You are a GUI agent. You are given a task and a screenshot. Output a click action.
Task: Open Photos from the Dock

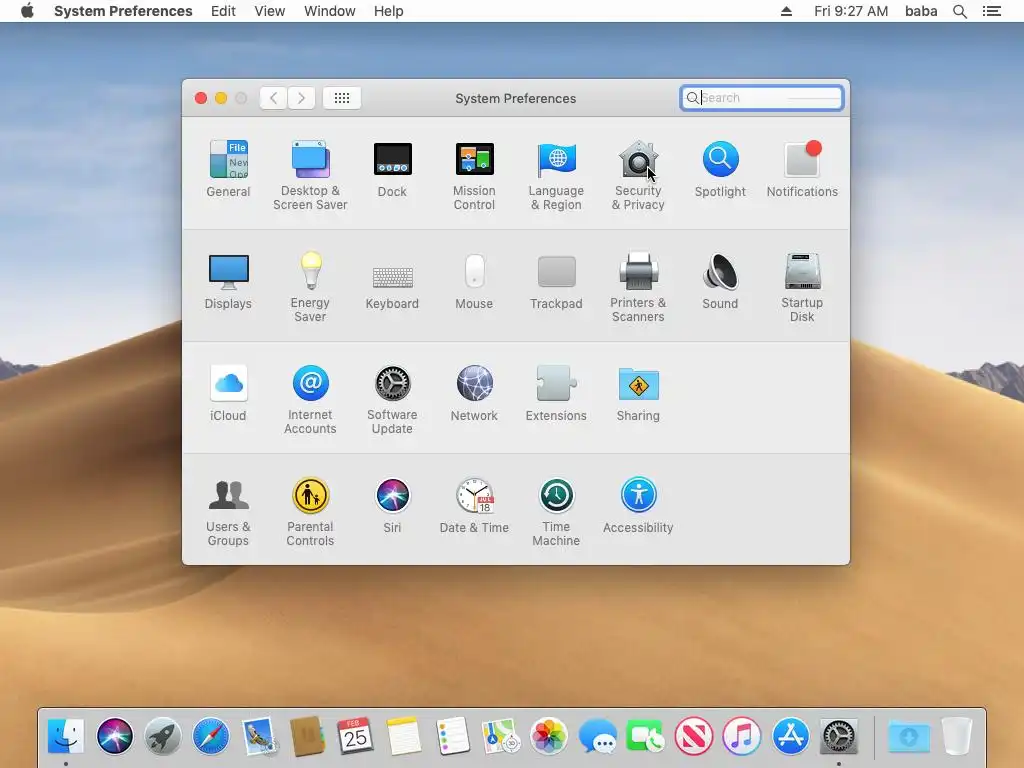549,736
